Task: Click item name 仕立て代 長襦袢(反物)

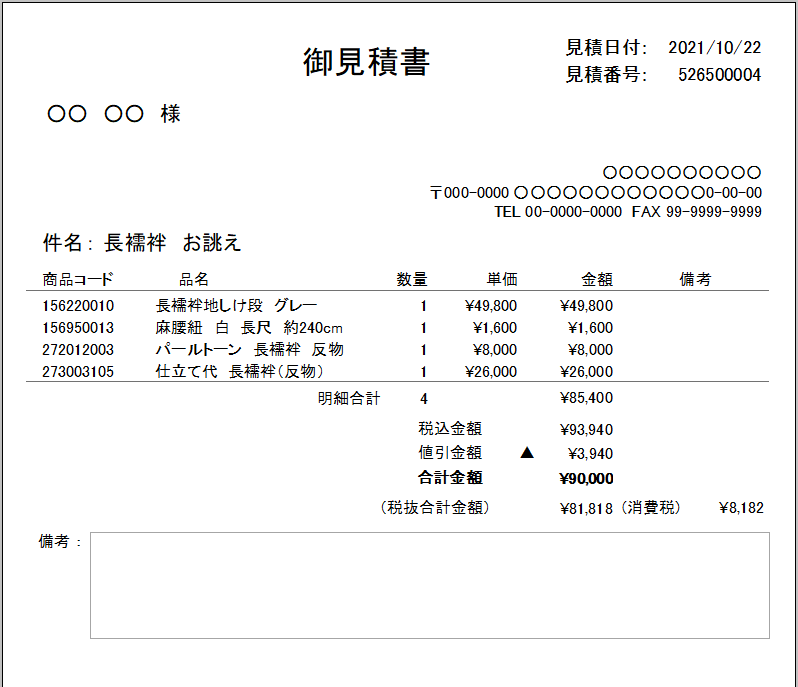Action: tap(239, 371)
